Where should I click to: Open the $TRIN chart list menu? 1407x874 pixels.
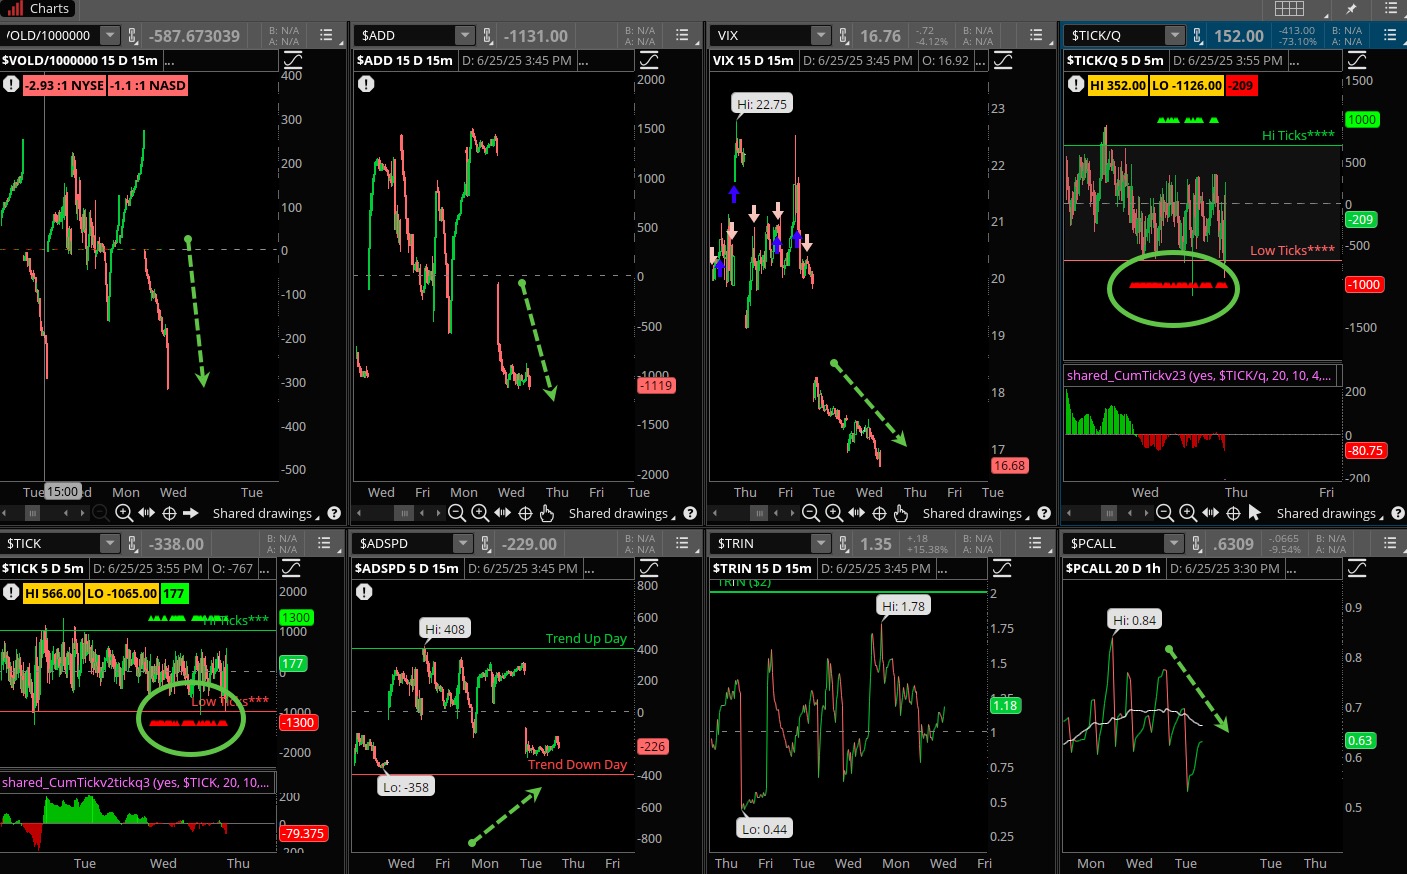click(1035, 544)
